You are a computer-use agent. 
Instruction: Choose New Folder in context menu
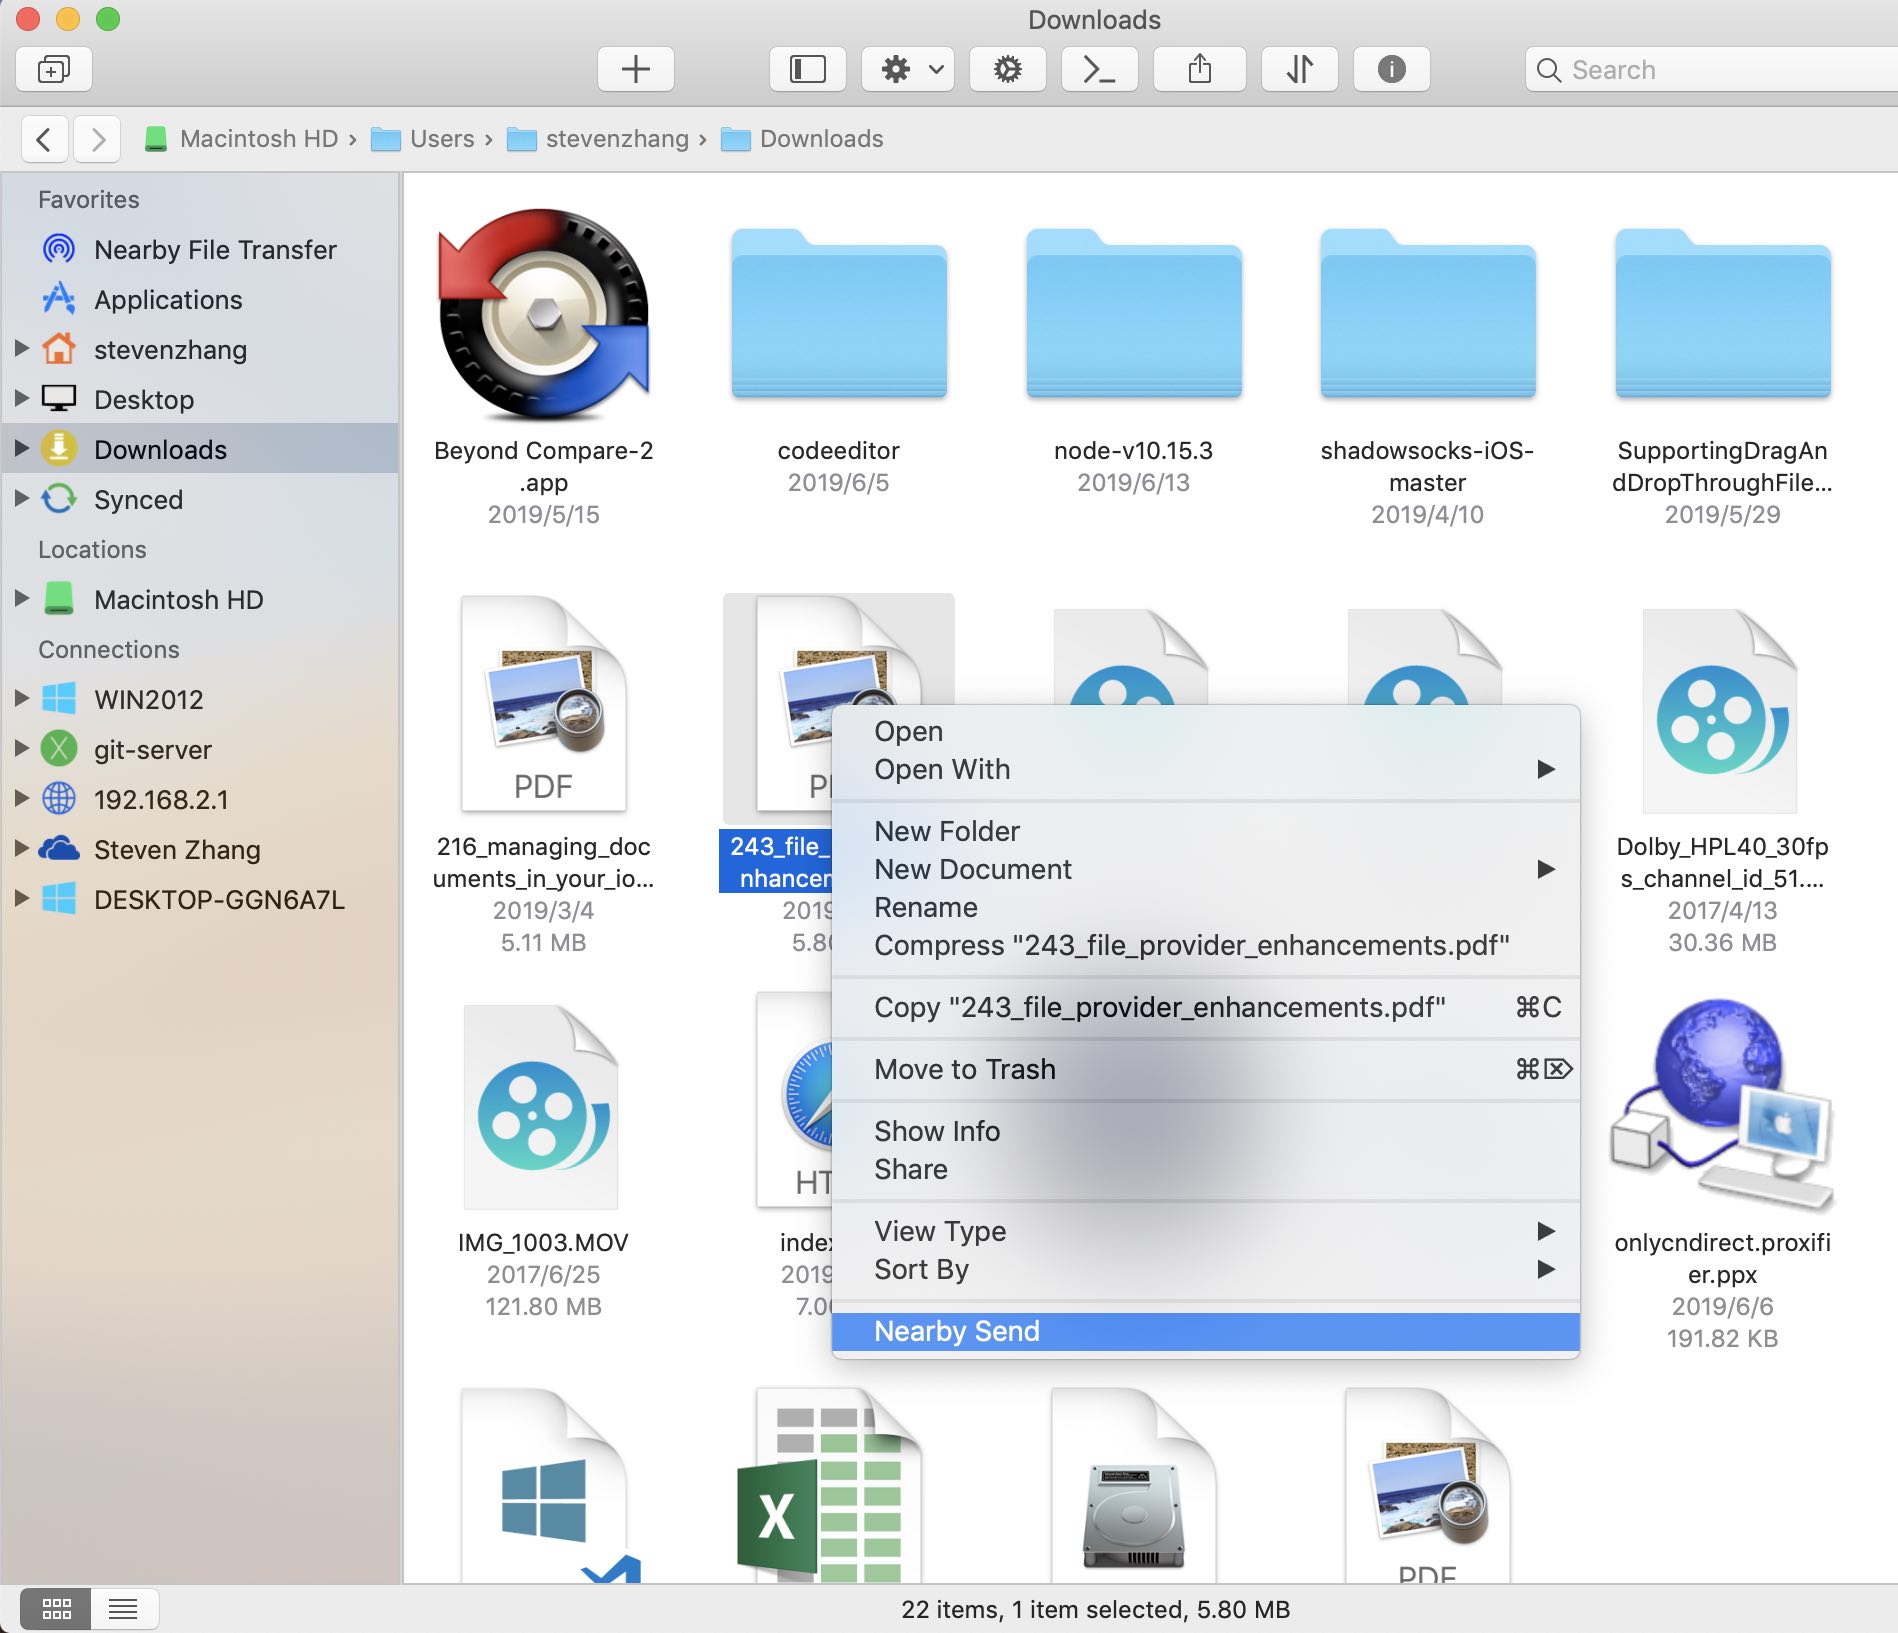coord(1206,831)
